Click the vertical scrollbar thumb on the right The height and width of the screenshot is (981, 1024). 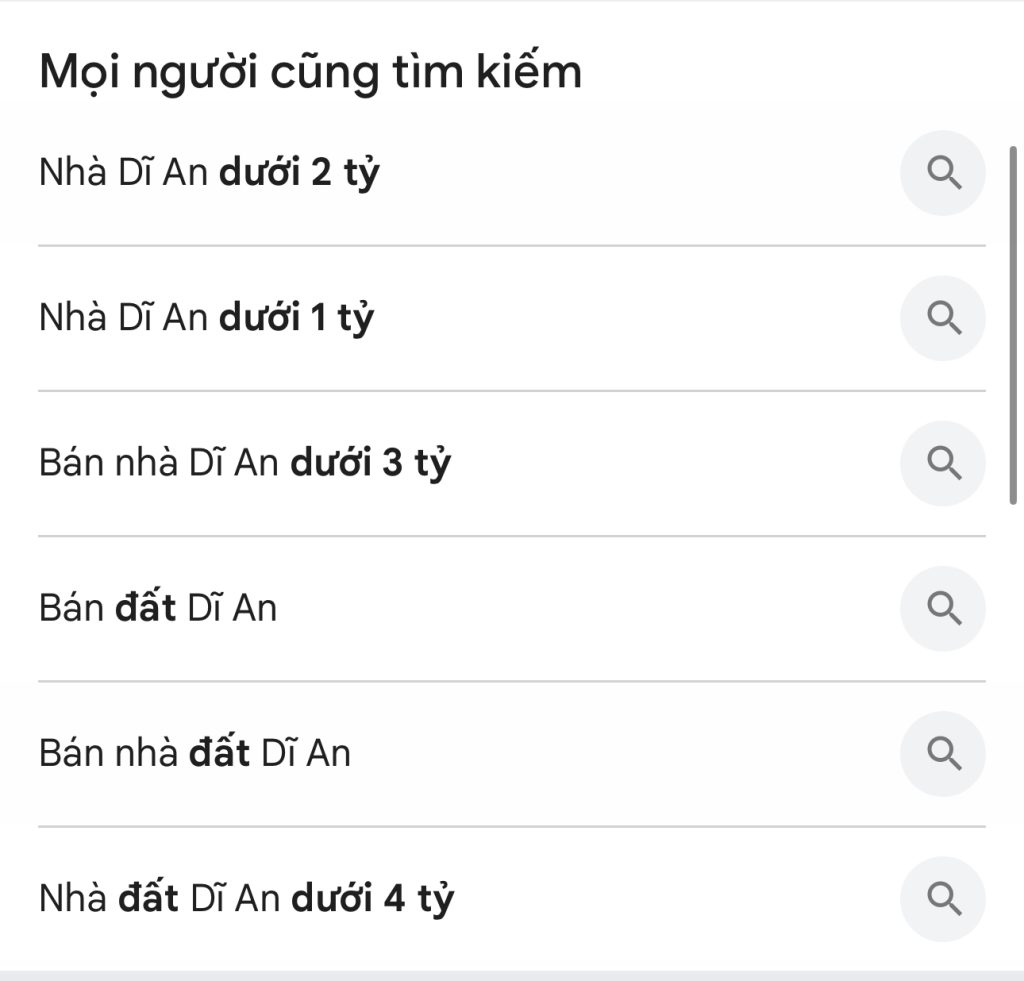pyautogui.click(x=1013, y=325)
